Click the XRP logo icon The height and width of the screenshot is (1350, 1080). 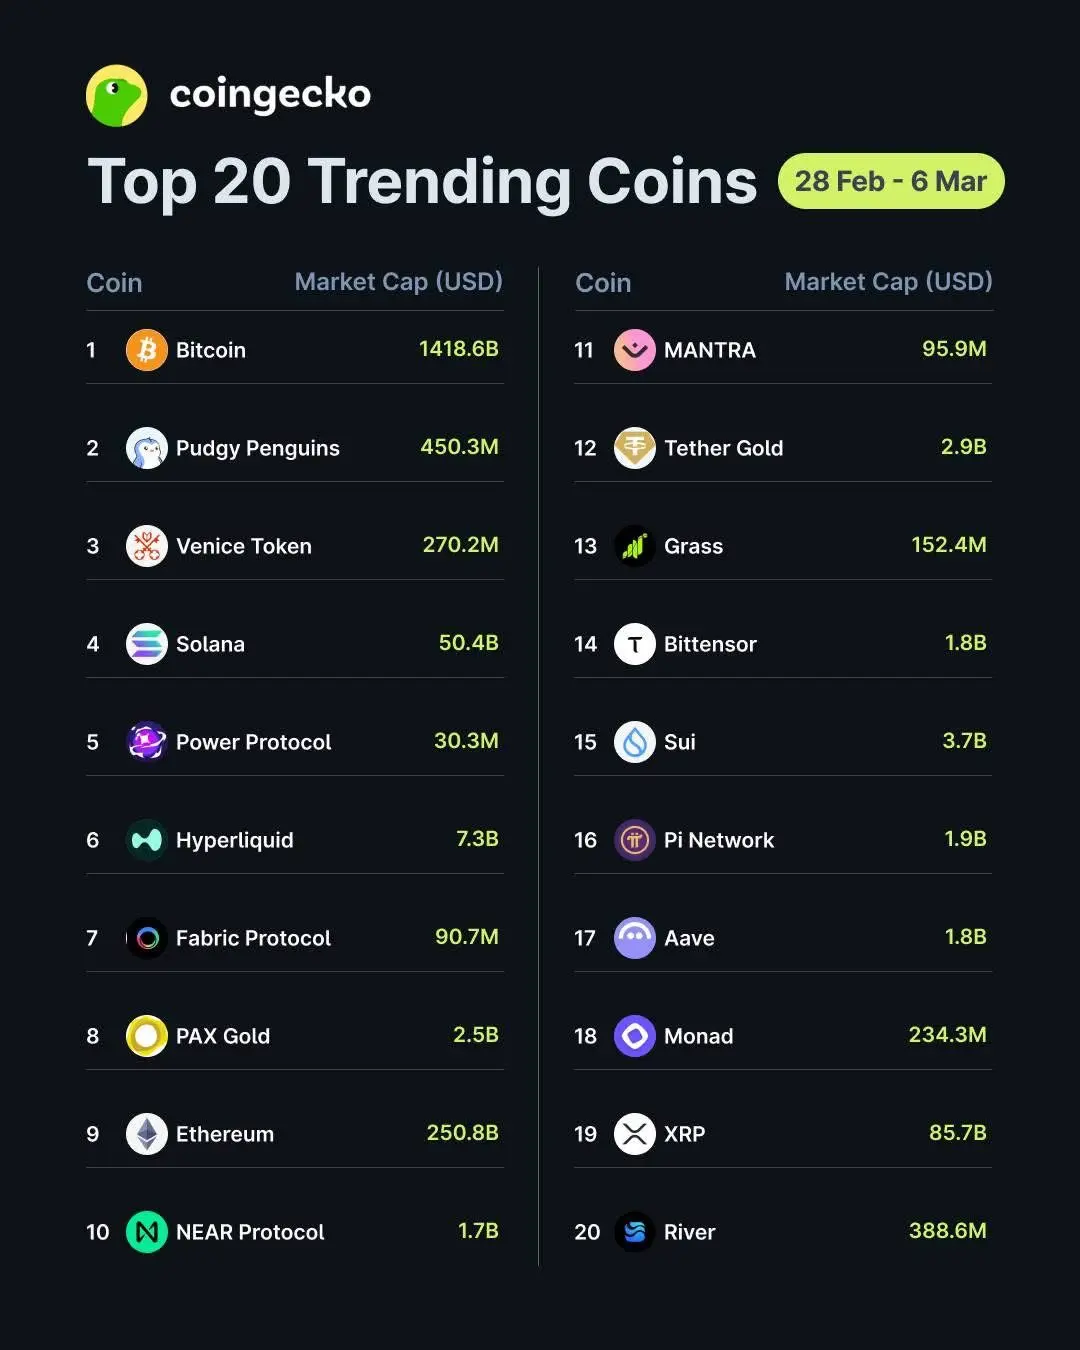tap(635, 1134)
